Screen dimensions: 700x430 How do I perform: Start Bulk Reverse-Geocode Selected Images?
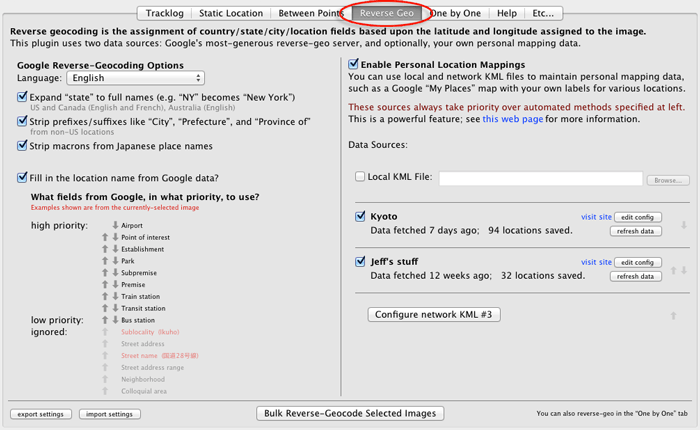(350, 413)
